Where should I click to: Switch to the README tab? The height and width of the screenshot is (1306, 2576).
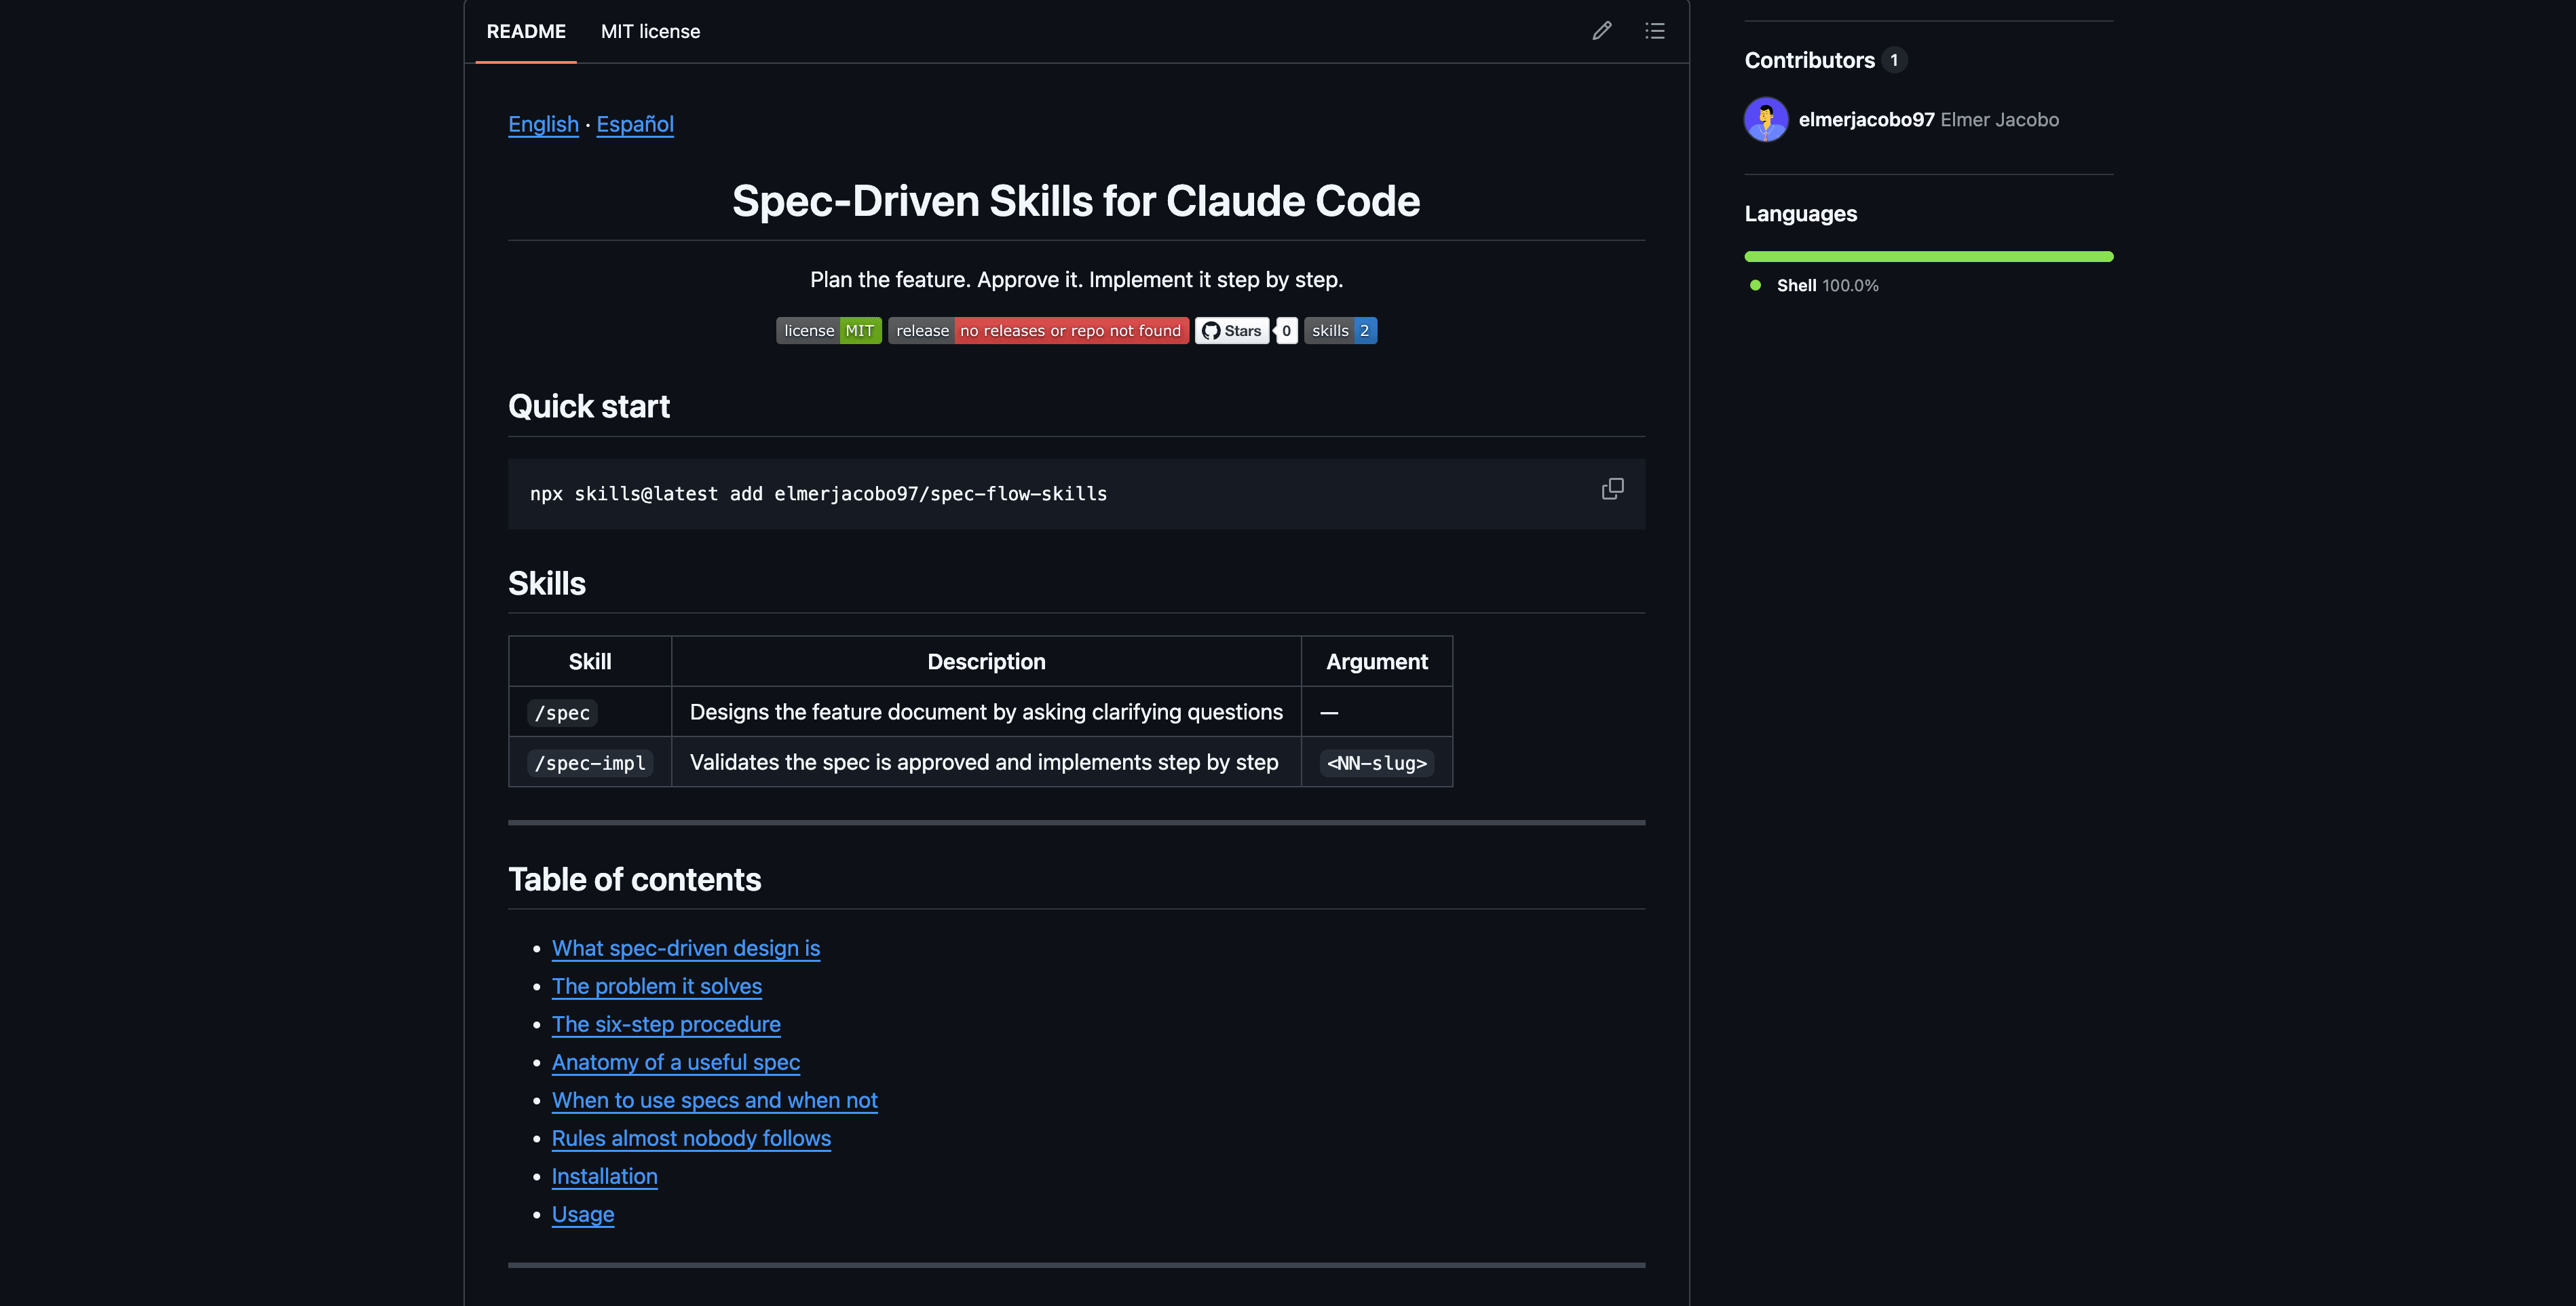pyautogui.click(x=526, y=31)
